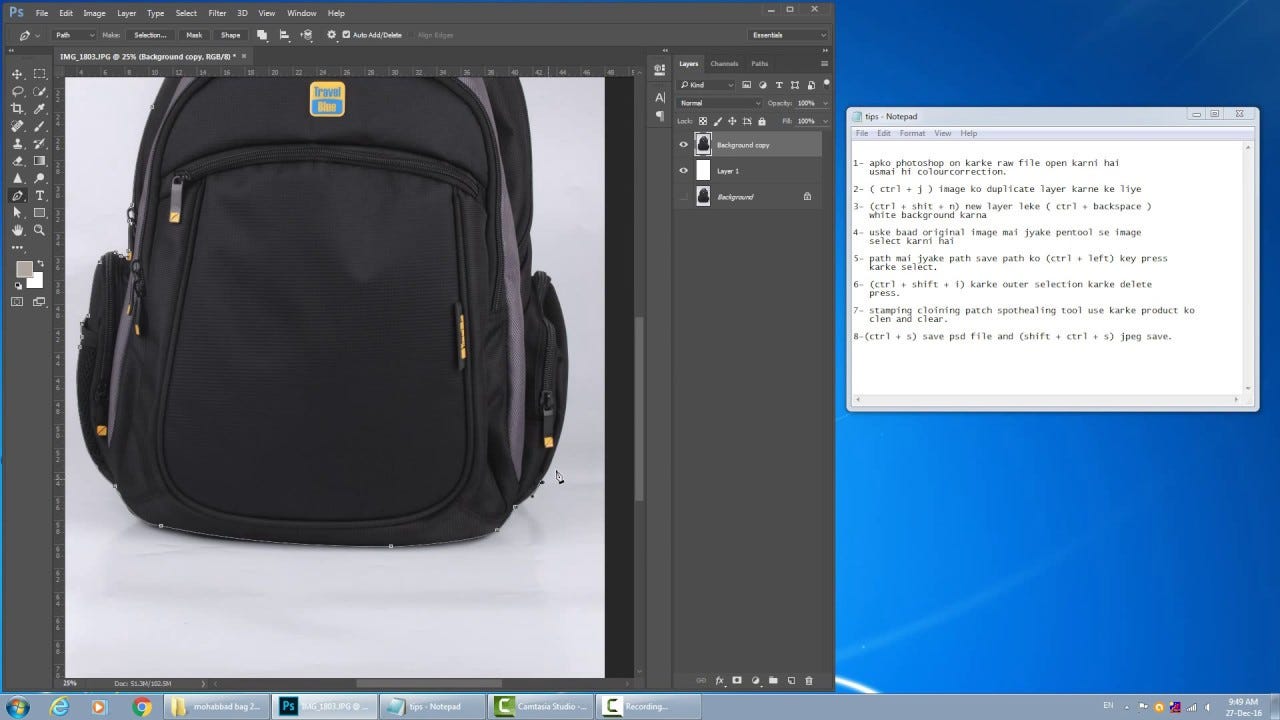Toggle Lock transparent pixels
1280x720 pixels.
(703, 121)
